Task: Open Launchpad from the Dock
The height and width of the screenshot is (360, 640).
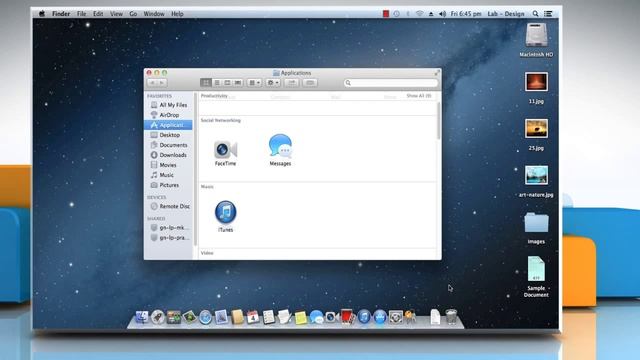Action: [x=158, y=317]
